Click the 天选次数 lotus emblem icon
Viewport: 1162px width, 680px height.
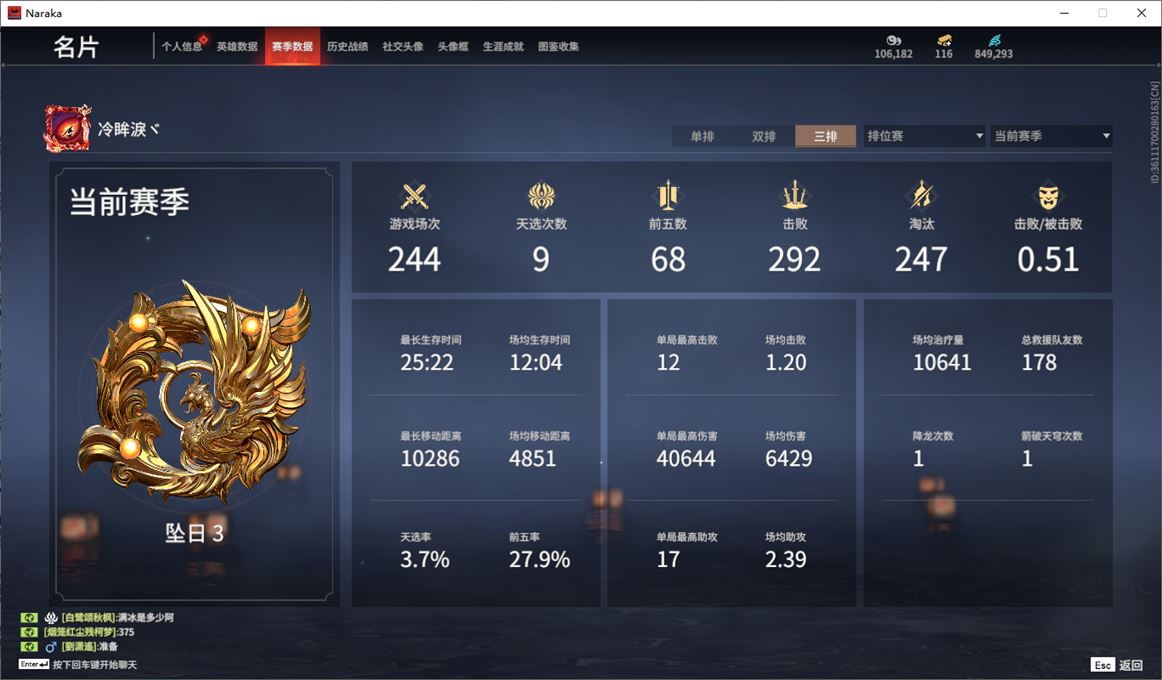click(541, 196)
